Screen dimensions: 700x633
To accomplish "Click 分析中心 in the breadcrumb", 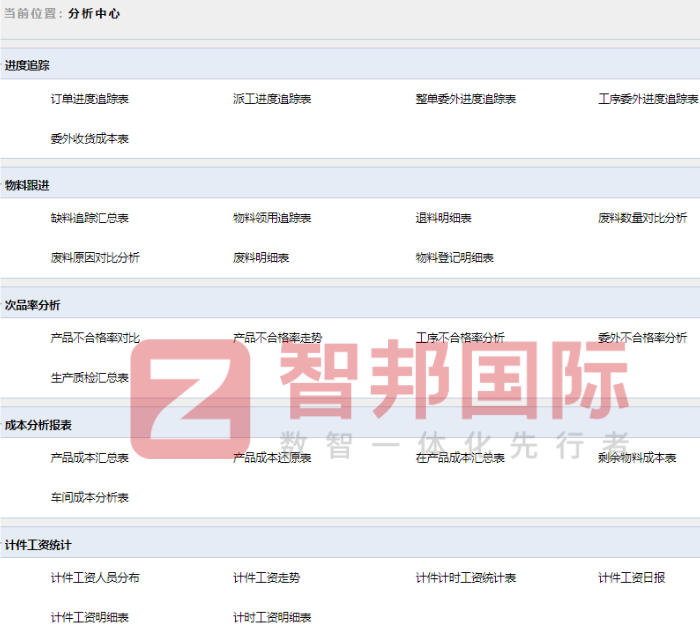I will tap(94, 15).
